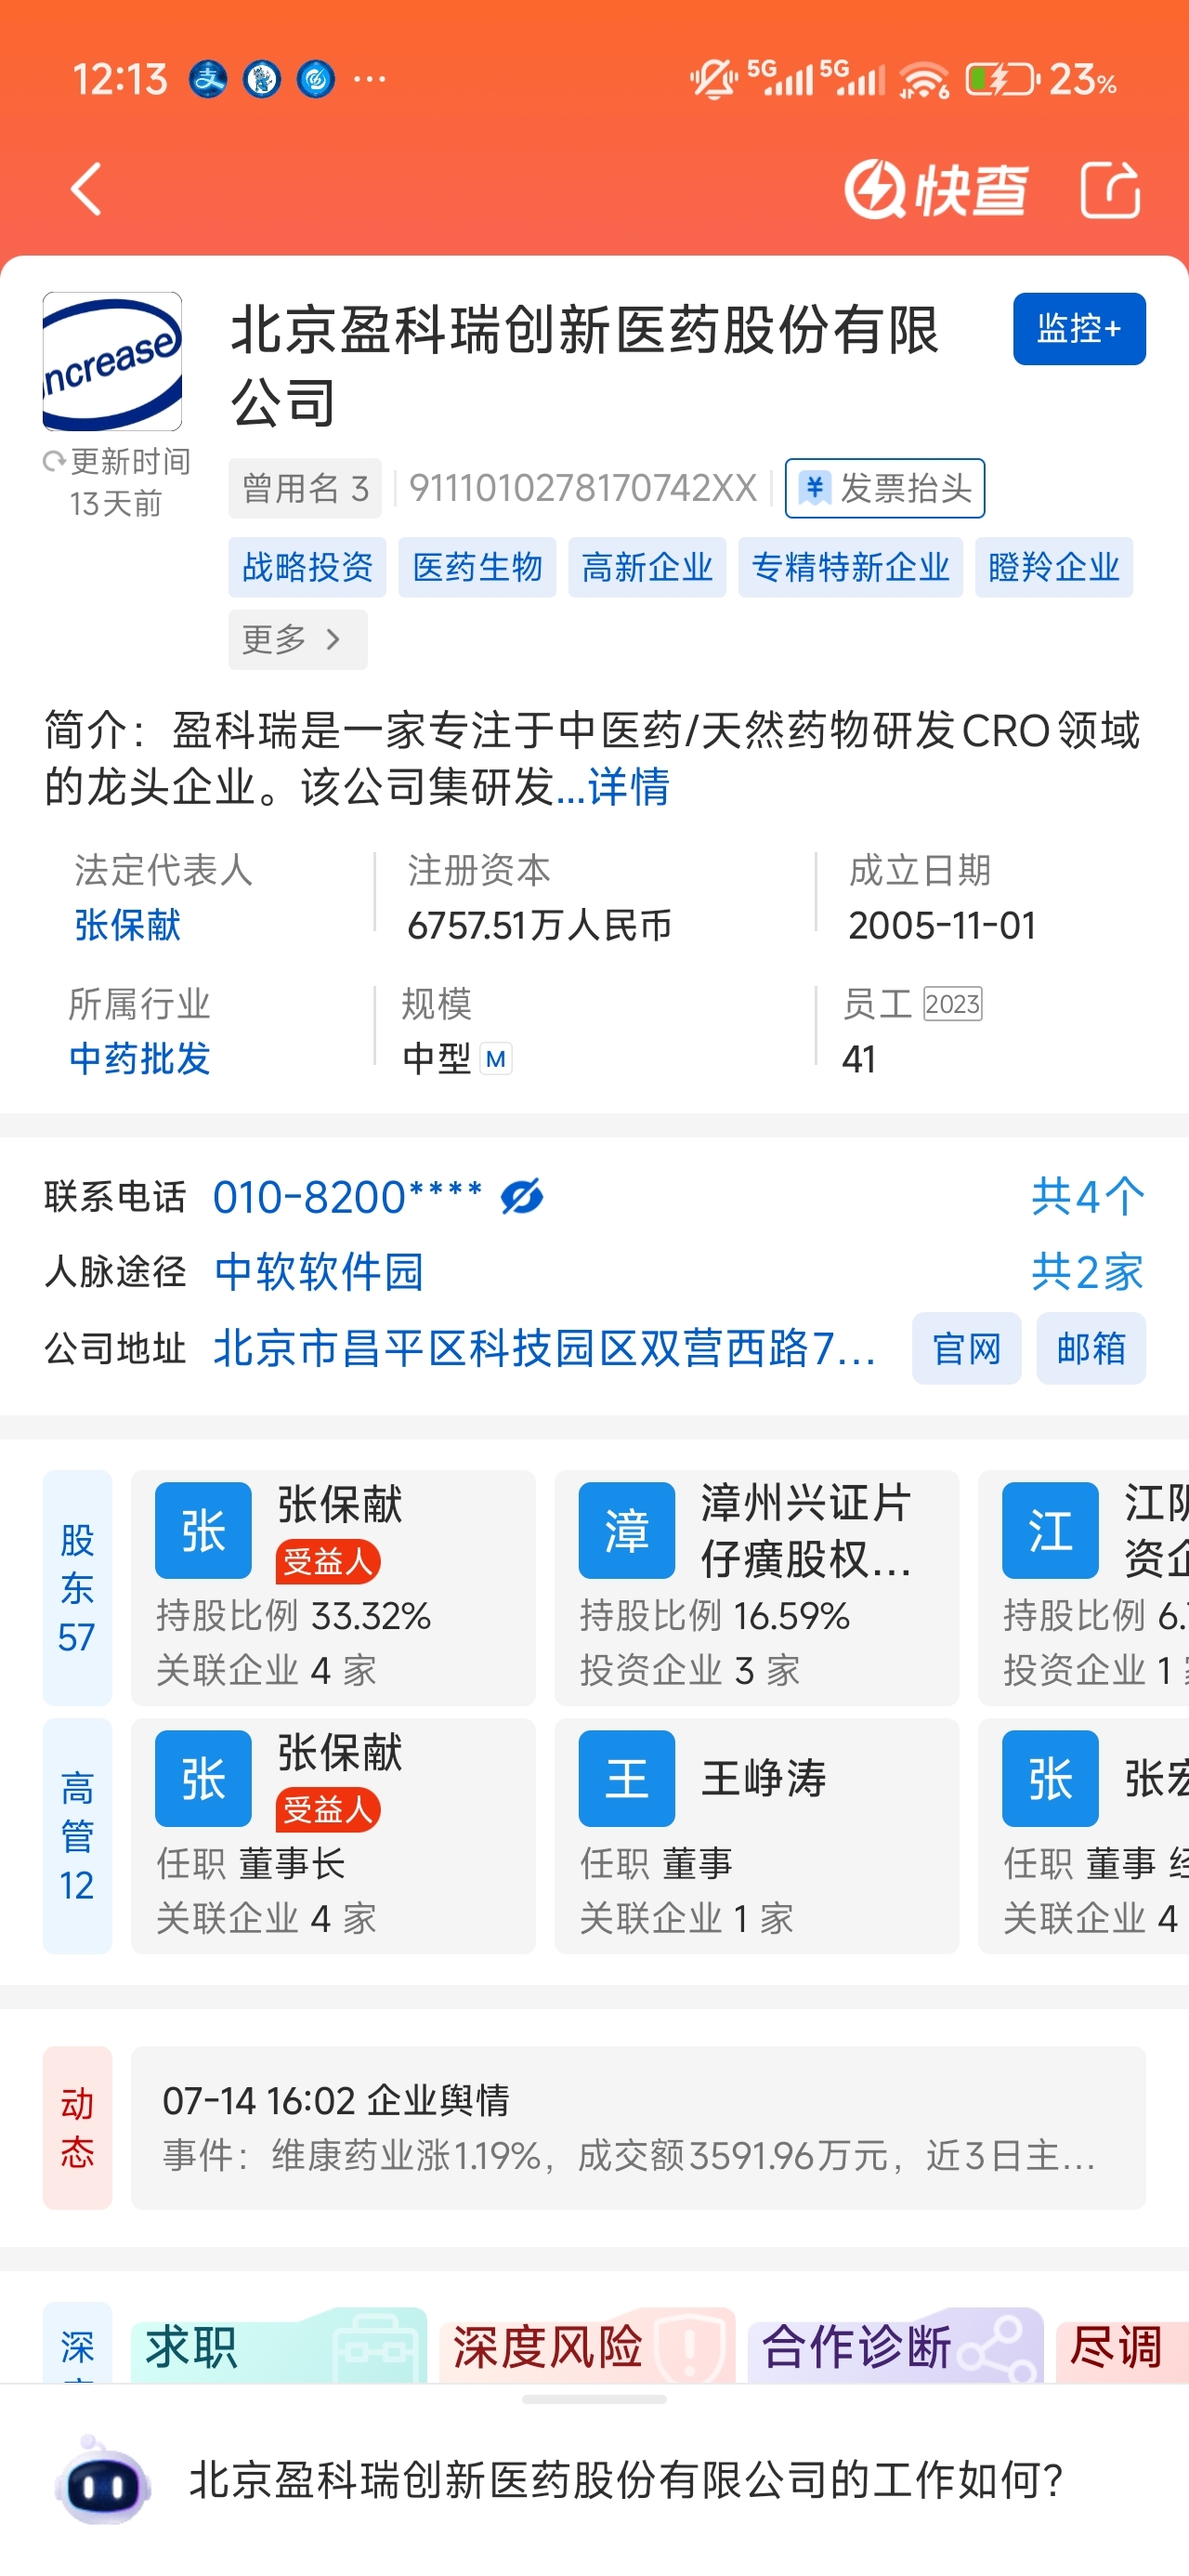Tap the M scale badge
The width and height of the screenshot is (1189, 2576).
tap(496, 1059)
